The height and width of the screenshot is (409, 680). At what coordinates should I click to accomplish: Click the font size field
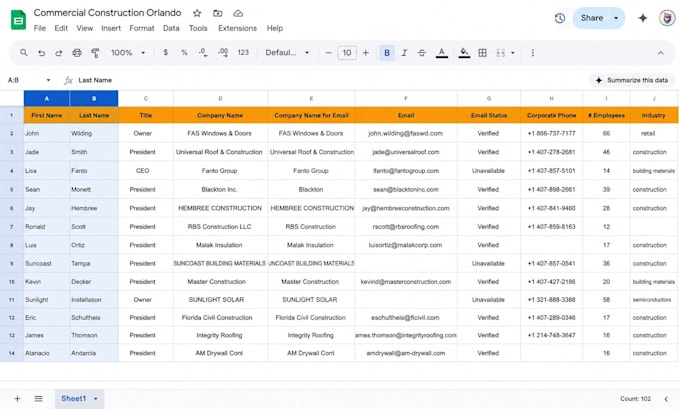347,53
